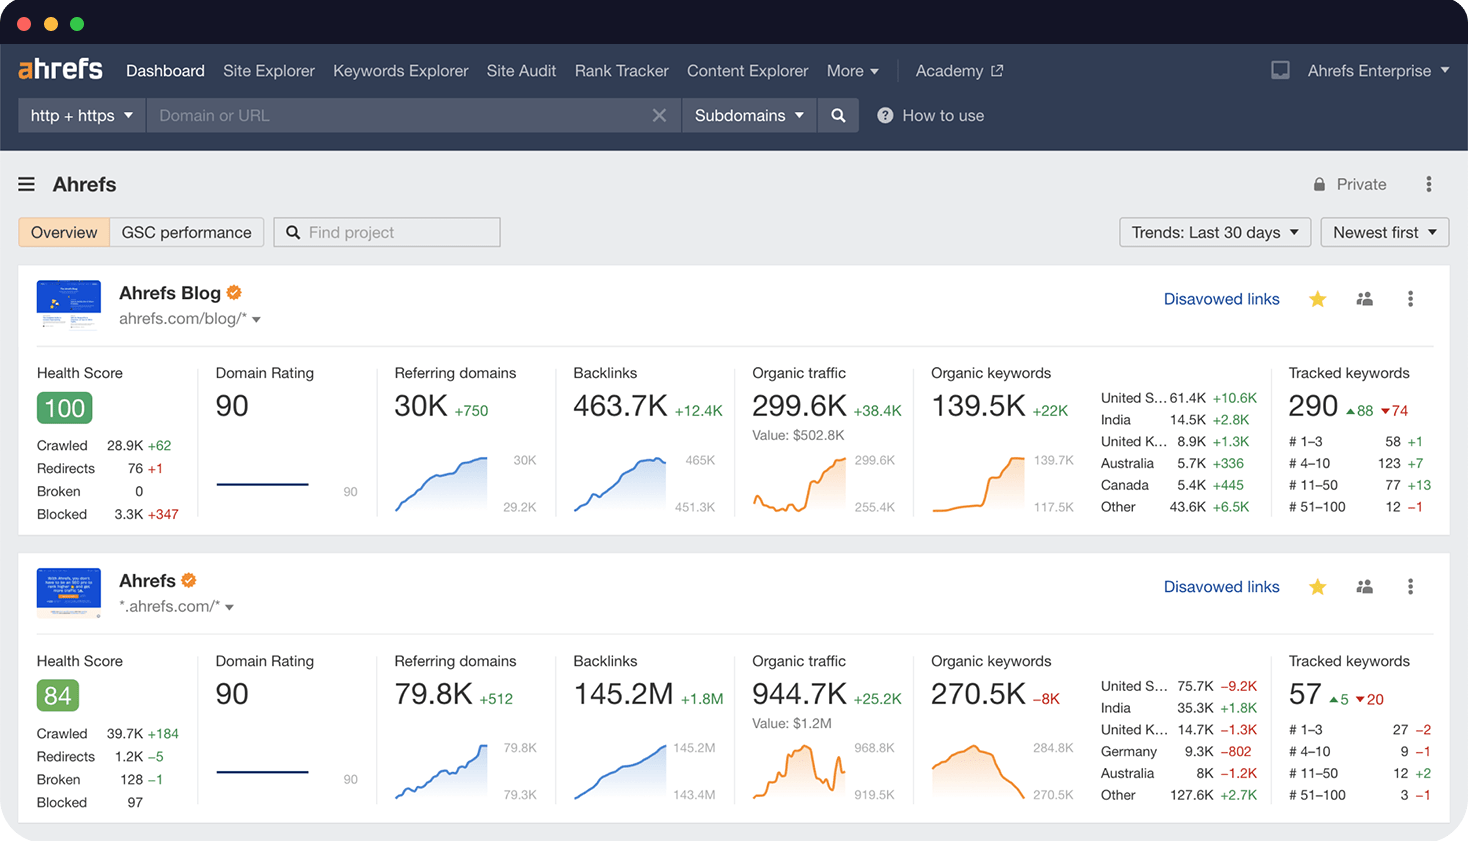Screen dimensions: 1468x841
Task: Click Ahrefs Blog verified badge
Action: tap(234, 292)
